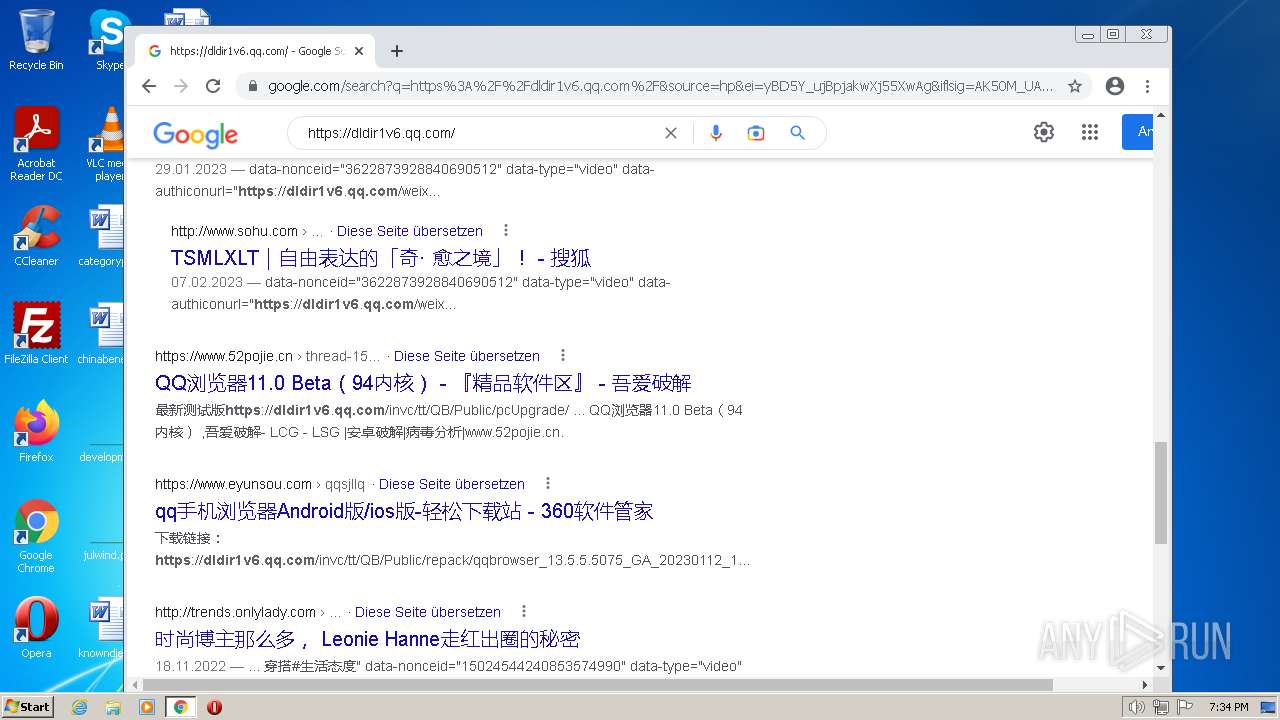The width and height of the screenshot is (1280, 720).
Task: Start voice search with the microphone icon
Action: (715, 133)
